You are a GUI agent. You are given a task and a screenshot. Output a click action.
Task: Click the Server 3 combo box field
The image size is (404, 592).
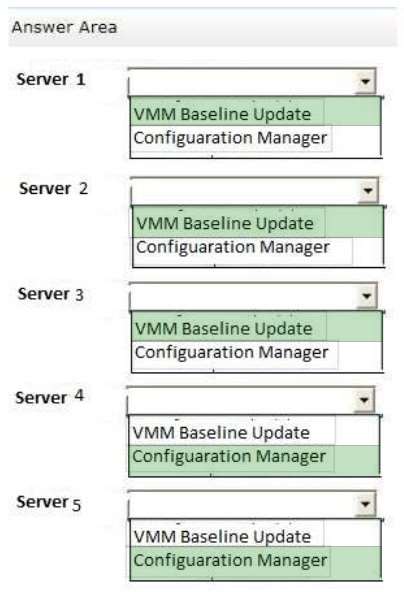coord(253,296)
